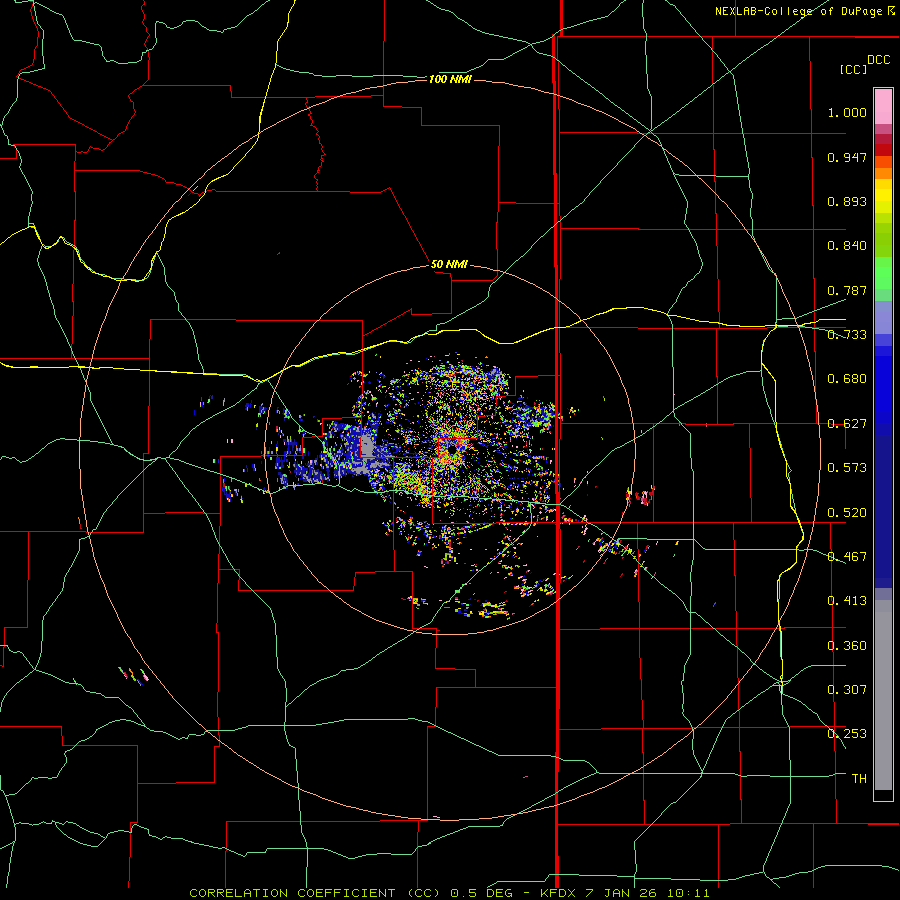Click the 1.000 color scale value
Screen dimensions: 900x900
[847, 112]
